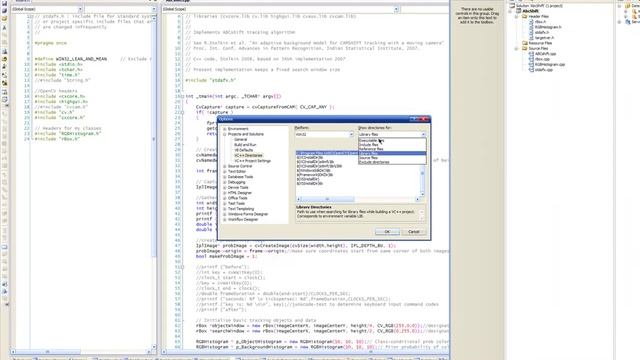Screen dimensions: 640x360
Task: Select VB Defaults options page
Action: tap(243, 150)
